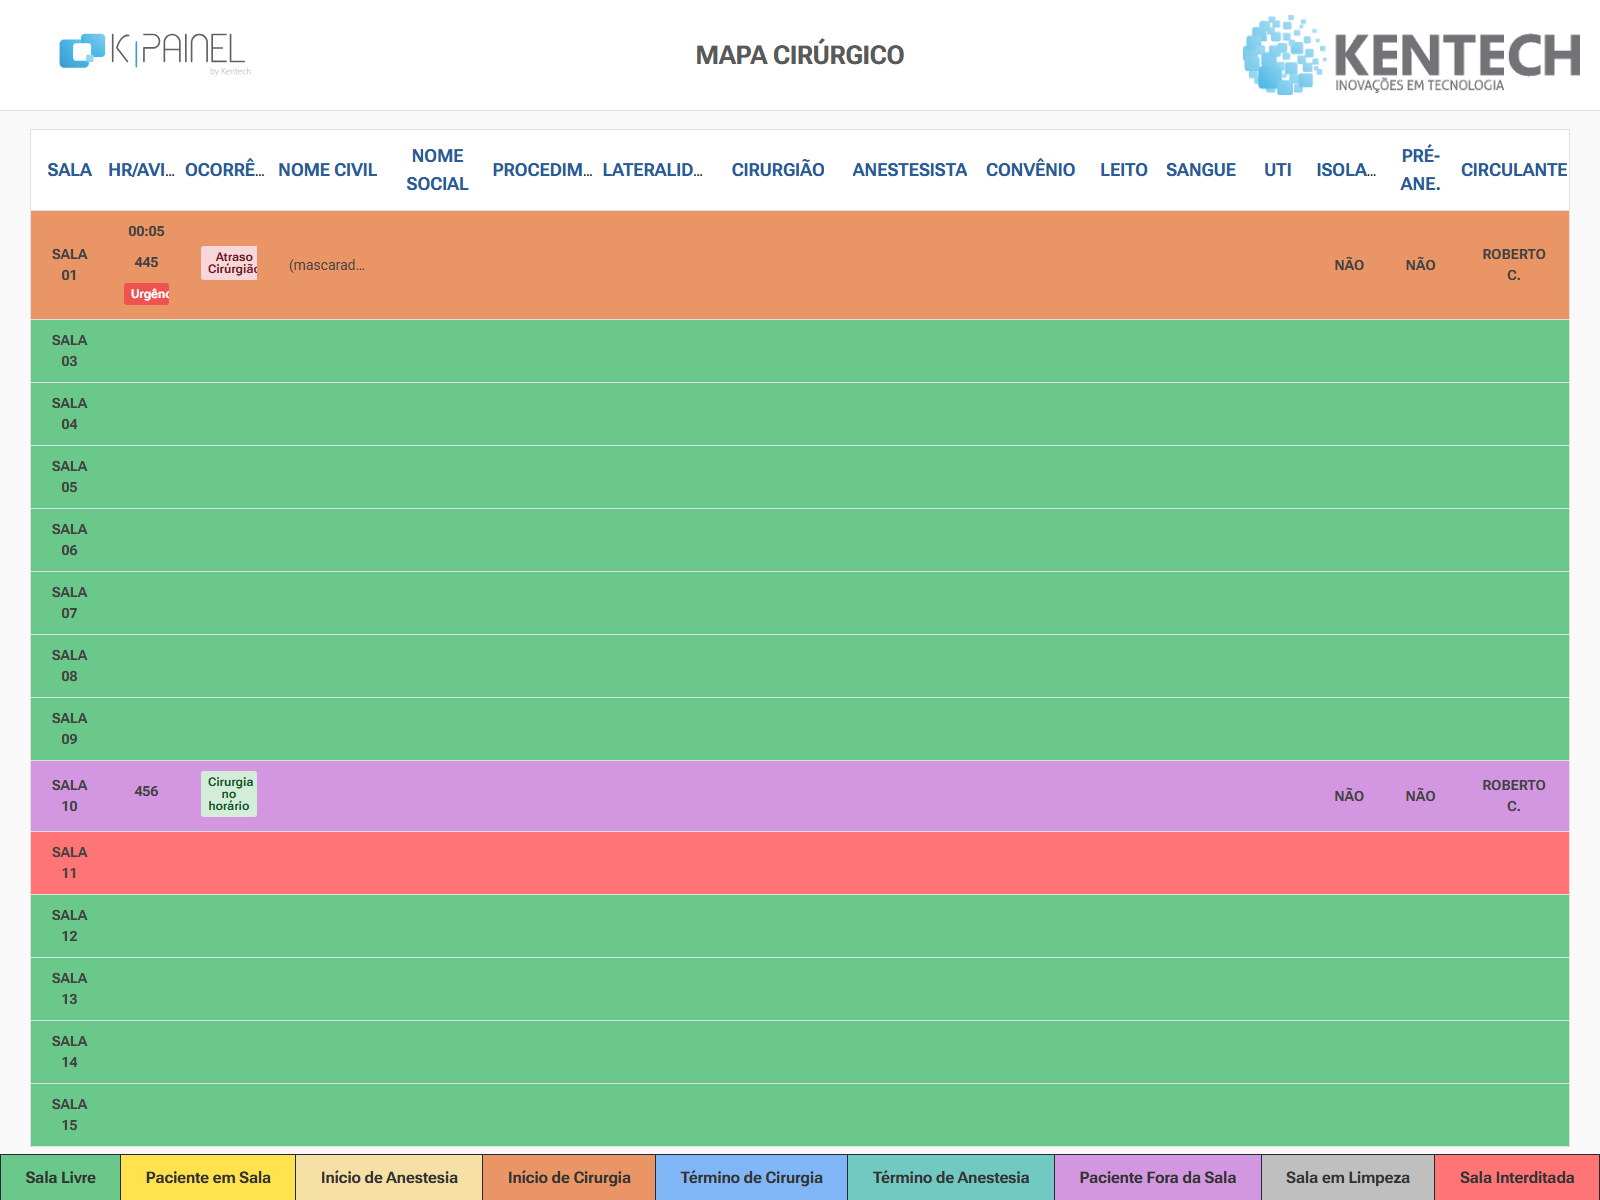The height and width of the screenshot is (1200, 1600).
Task: Select the ANESTESISTA column header
Action: (x=910, y=170)
